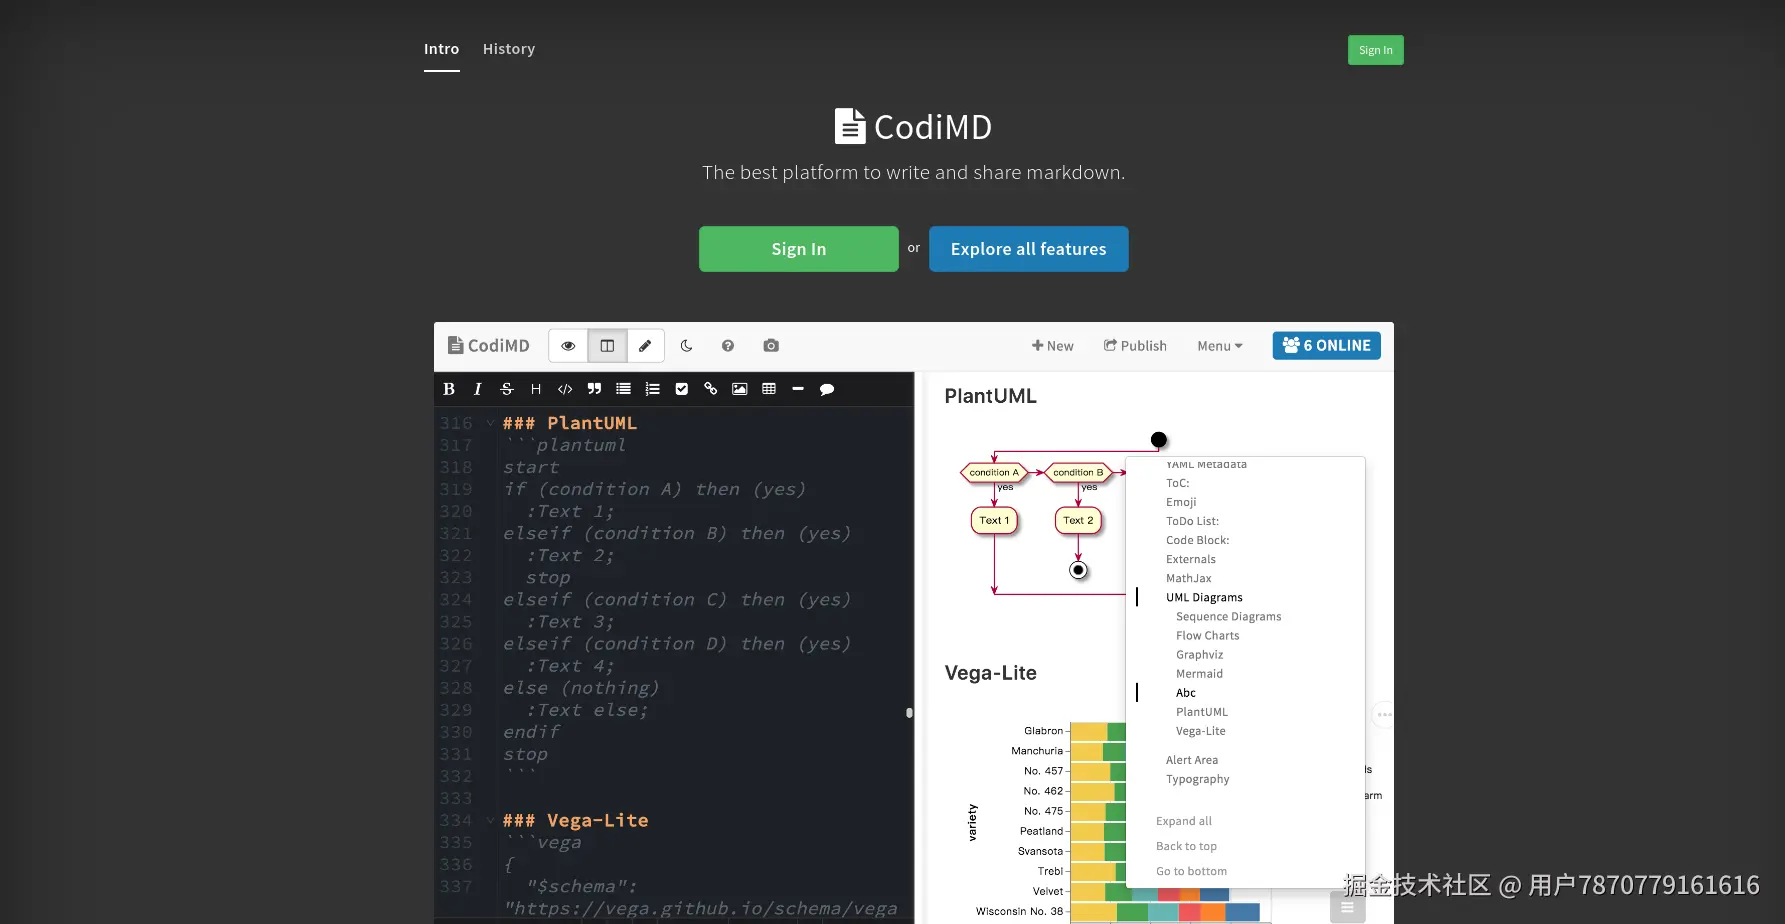Jump to YAML Metadata in contents
Image resolution: width=1785 pixels, height=924 pixels.
click(x=1206, y=464)
